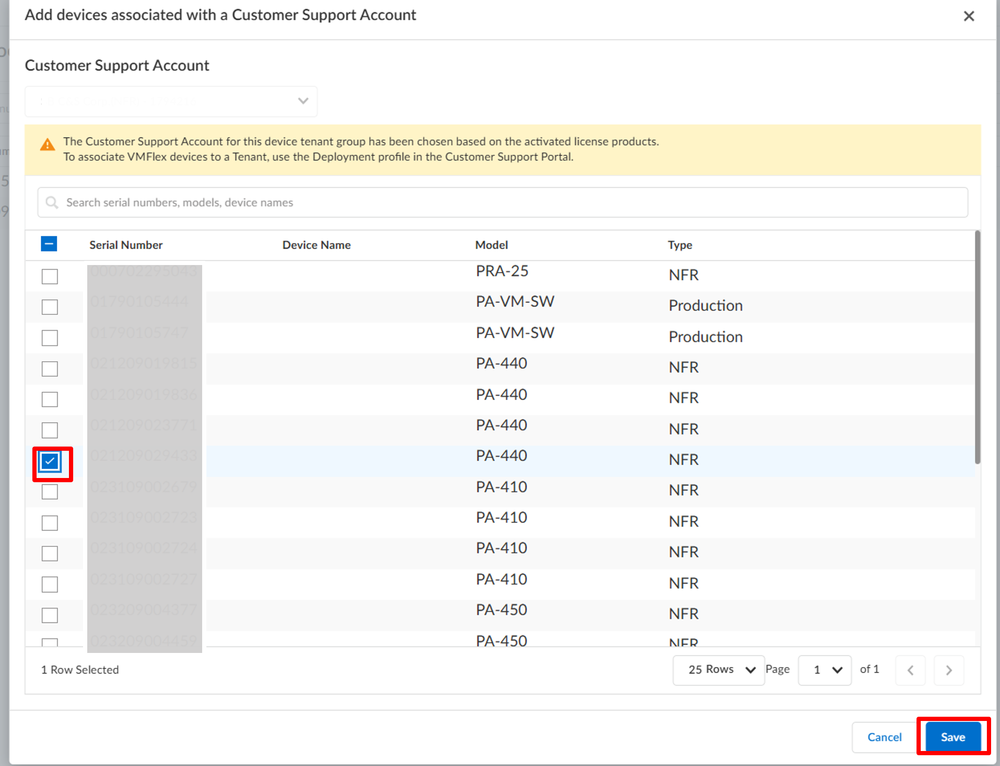Go to previous page arrow

[910, 670]
